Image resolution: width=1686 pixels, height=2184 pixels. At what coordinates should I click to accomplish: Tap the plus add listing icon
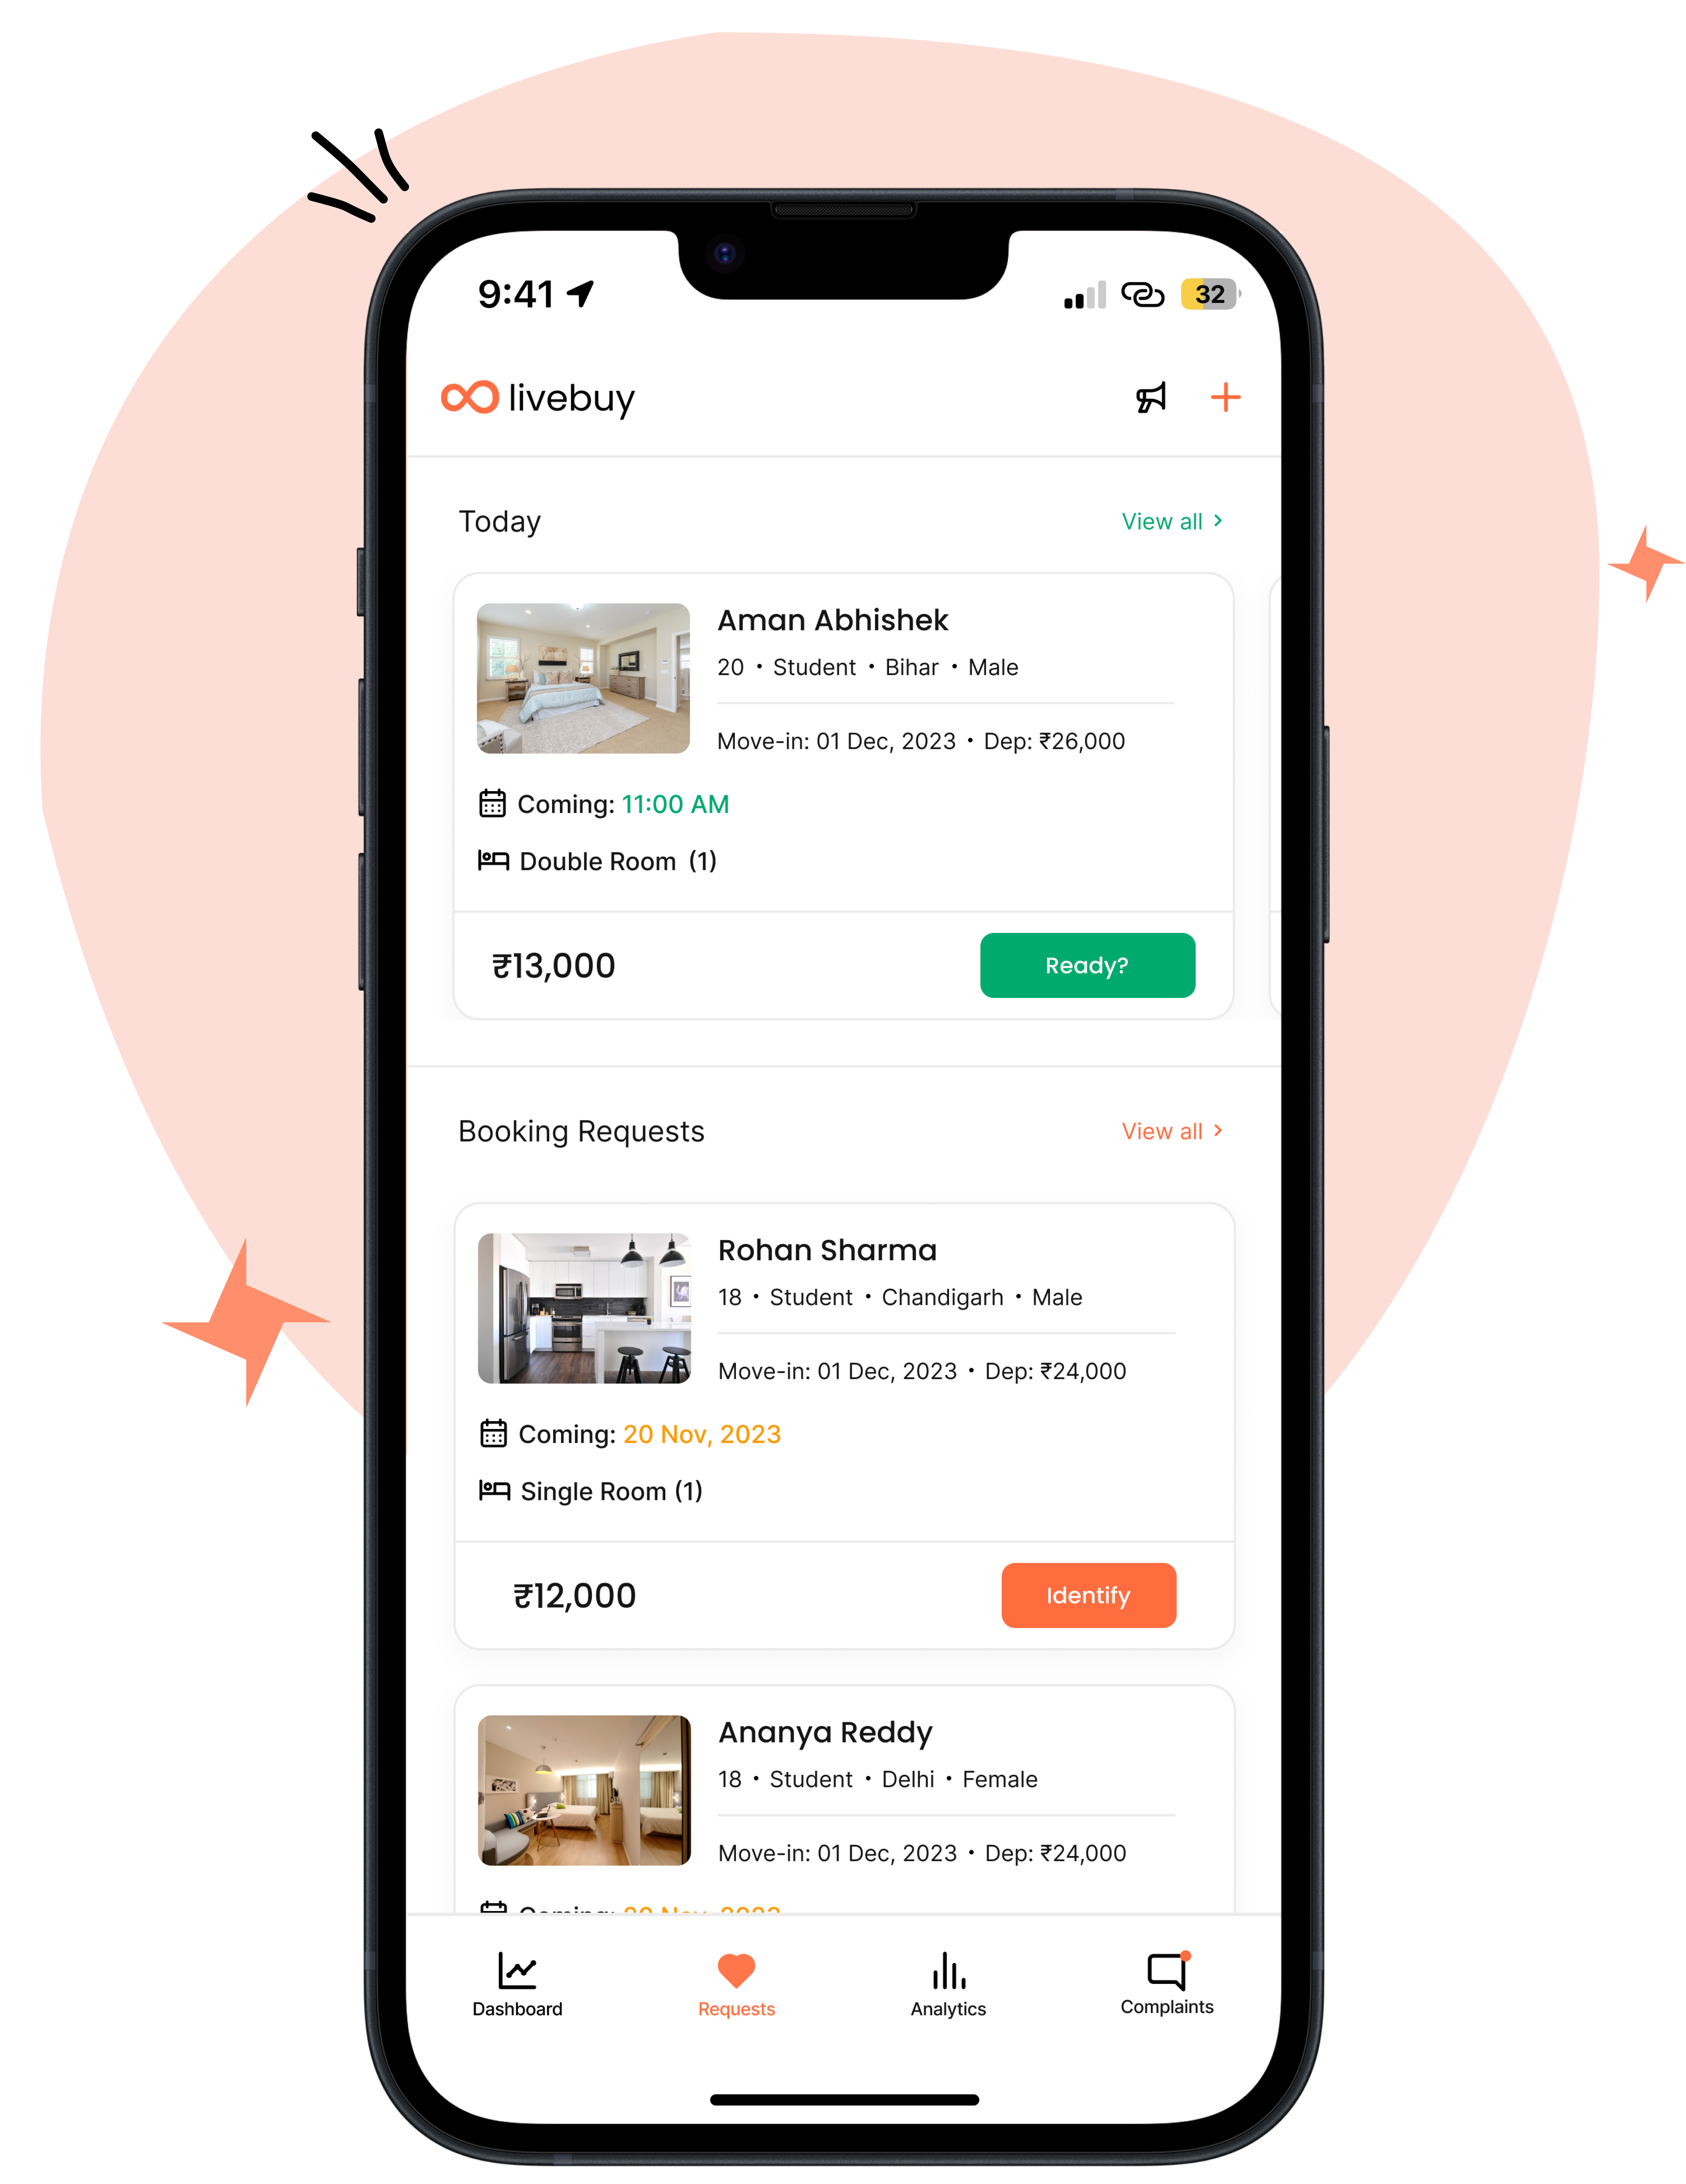[1224, 396]
